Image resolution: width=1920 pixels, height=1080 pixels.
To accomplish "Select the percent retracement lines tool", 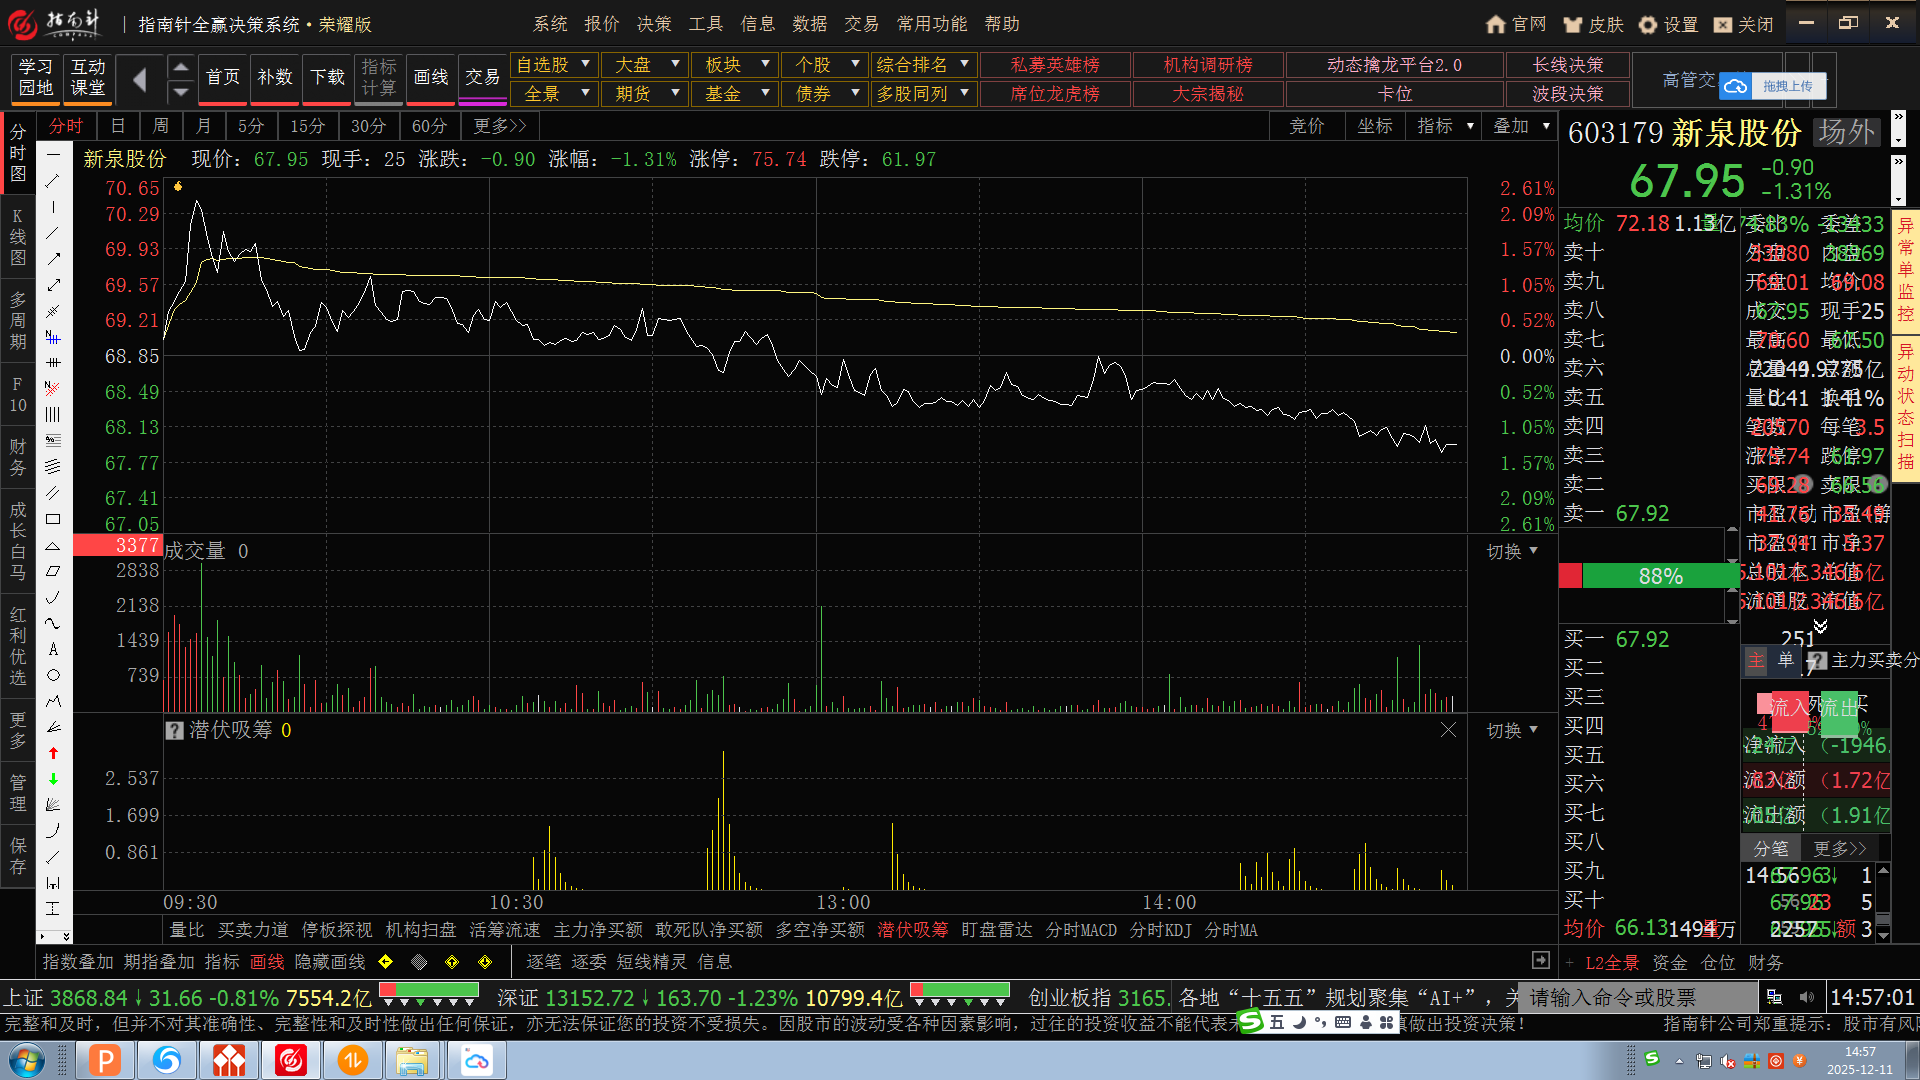I will point(53,441).
